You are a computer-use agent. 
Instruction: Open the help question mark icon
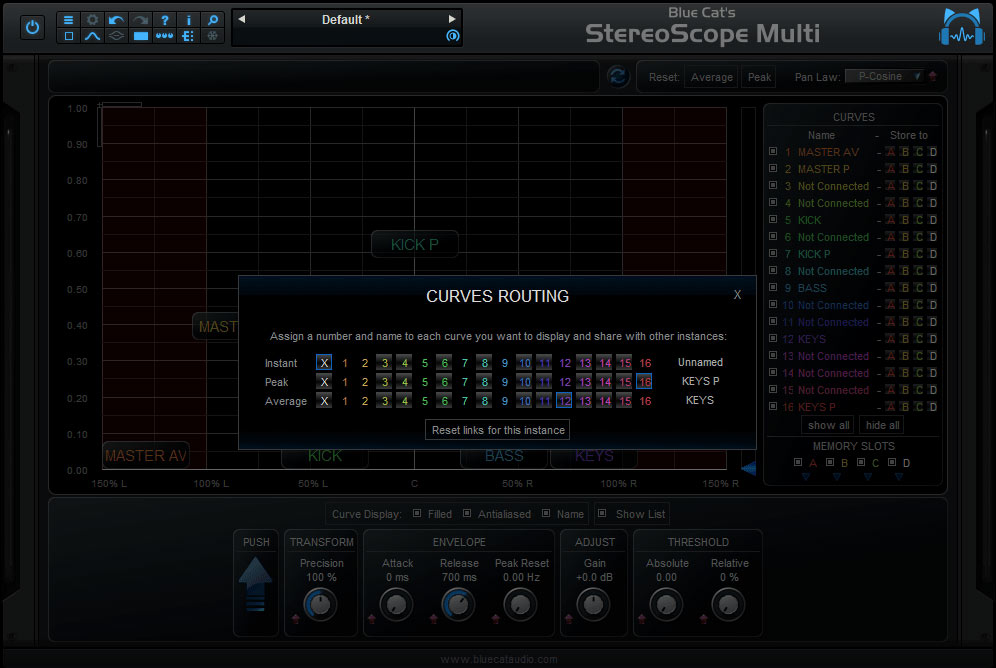coord(166,19)
